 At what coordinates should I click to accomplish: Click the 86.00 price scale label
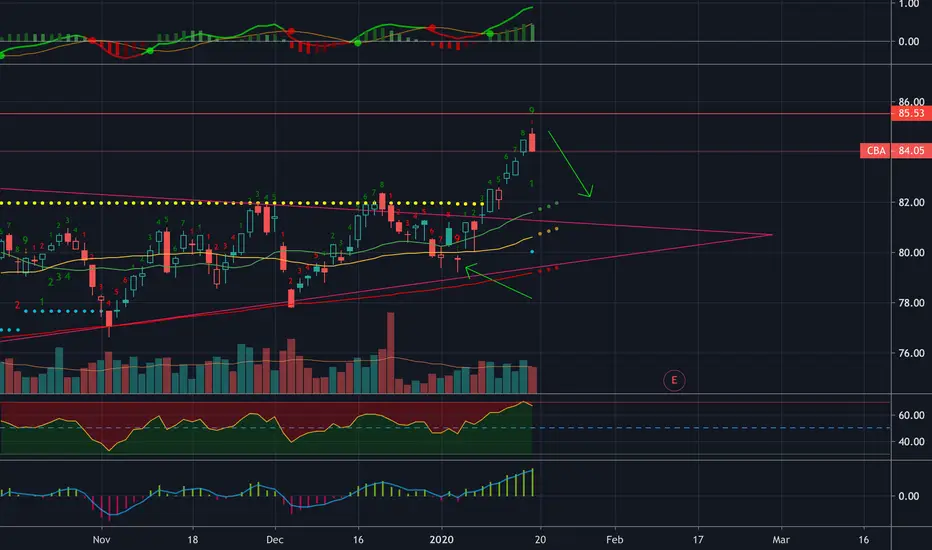point(911,102)
